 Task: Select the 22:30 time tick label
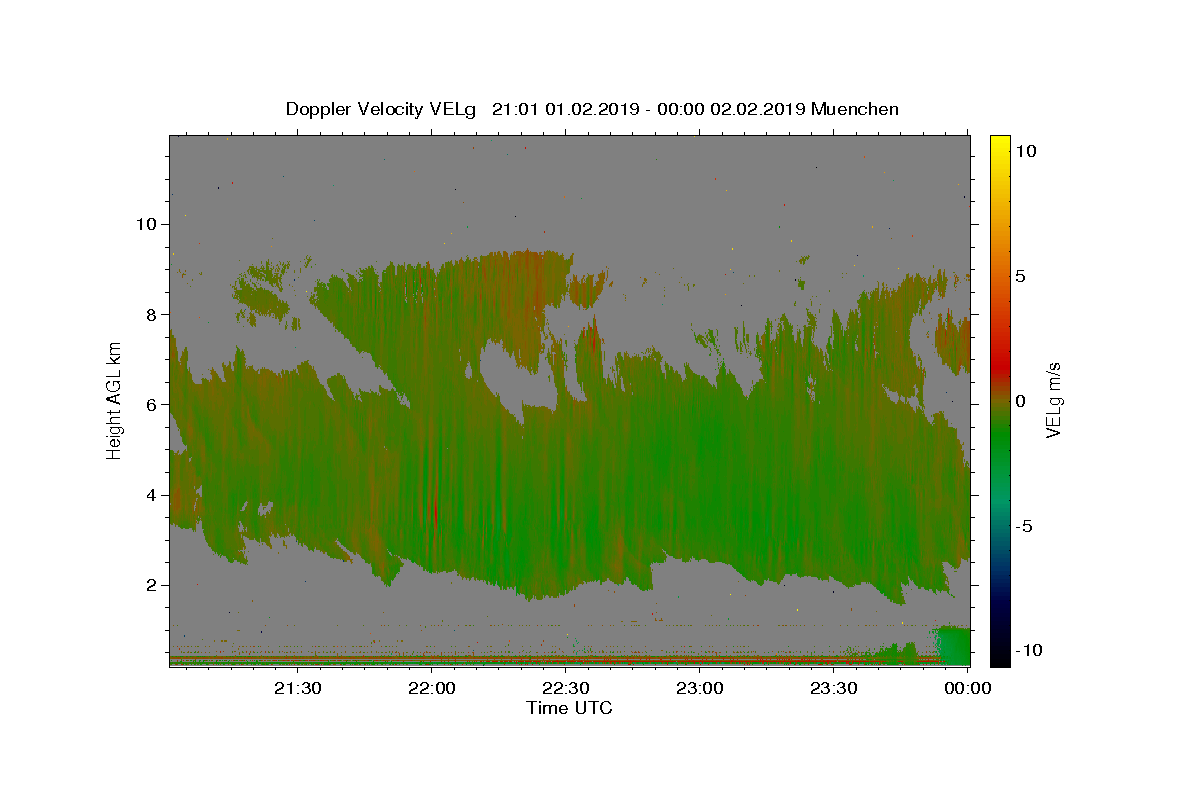(566, 688)
